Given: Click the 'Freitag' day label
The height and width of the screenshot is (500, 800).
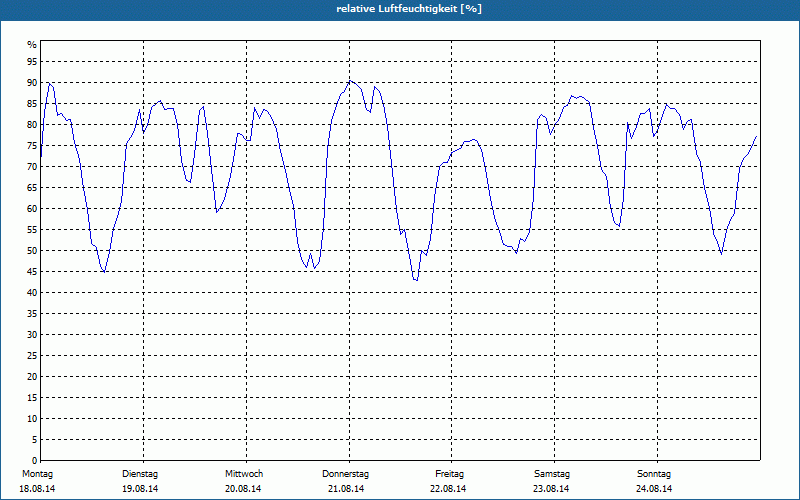Looking at the screenshot, I should click(x=449, y=474).
